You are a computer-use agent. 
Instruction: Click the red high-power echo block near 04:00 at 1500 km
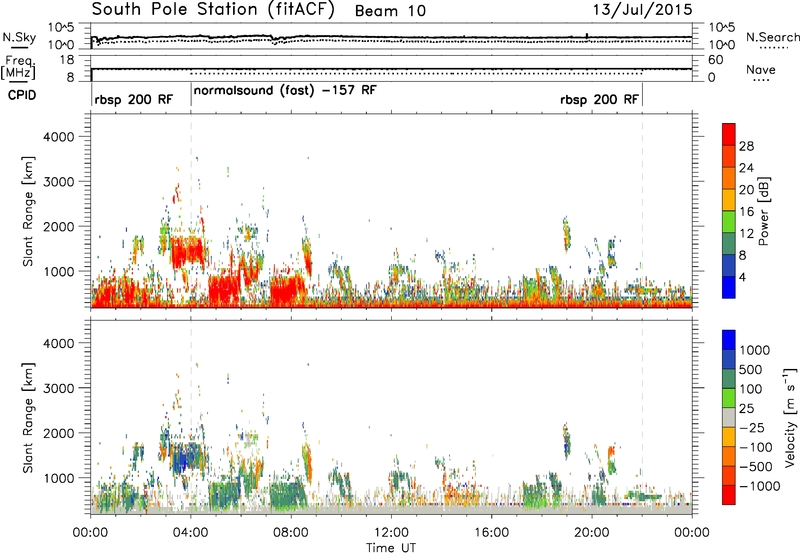[186, 253]
